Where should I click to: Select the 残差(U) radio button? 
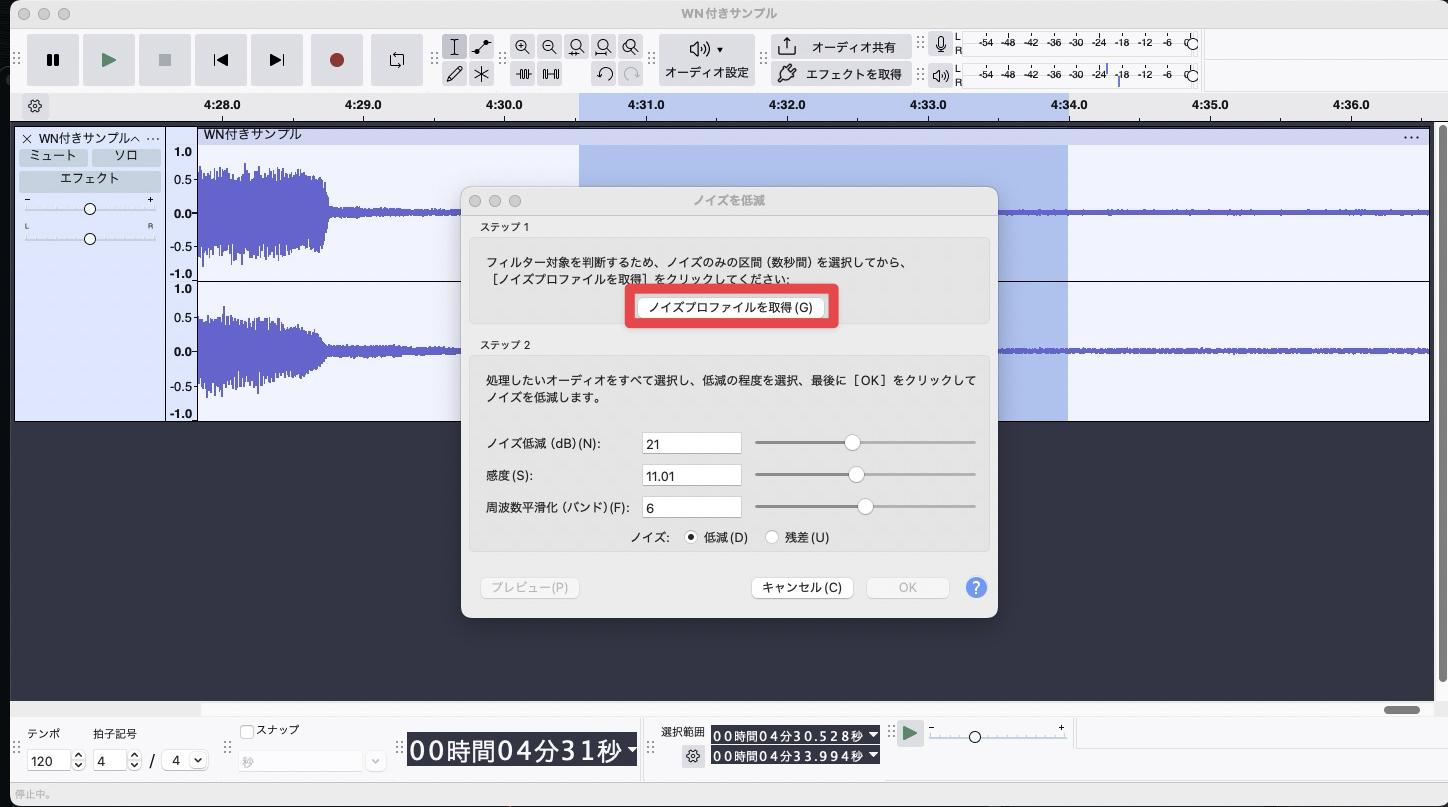[x=772, y=537]
